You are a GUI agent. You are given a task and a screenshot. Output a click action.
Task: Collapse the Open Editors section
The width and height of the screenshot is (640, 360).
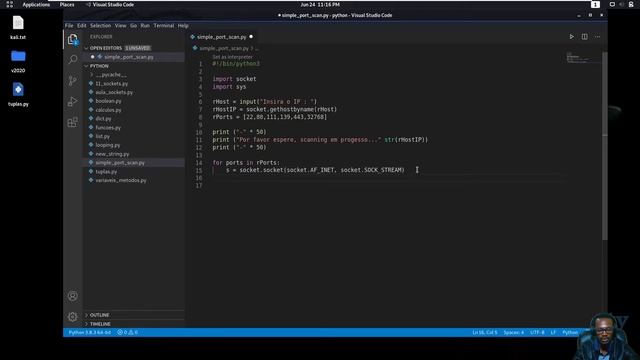point(87,48)
